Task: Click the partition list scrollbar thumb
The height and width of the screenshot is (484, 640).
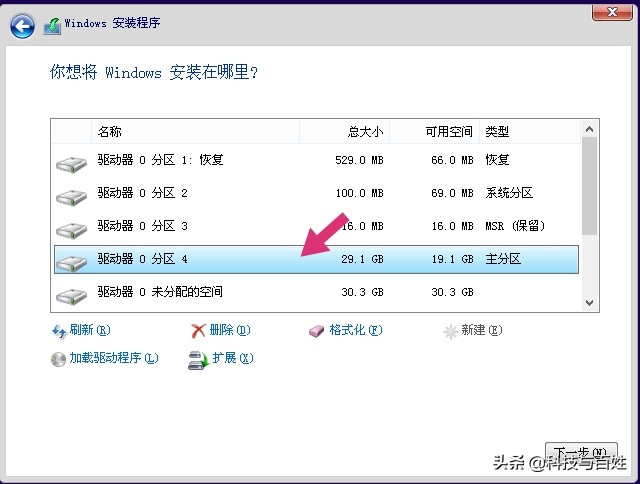Action: [x=589, y=186]
